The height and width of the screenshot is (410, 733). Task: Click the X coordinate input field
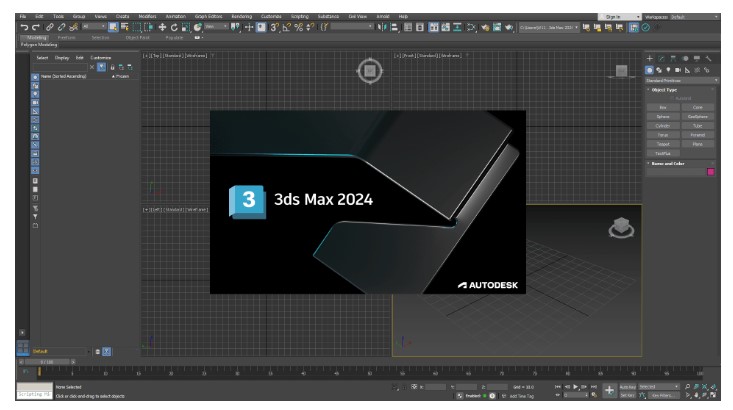tap(435, 387)
